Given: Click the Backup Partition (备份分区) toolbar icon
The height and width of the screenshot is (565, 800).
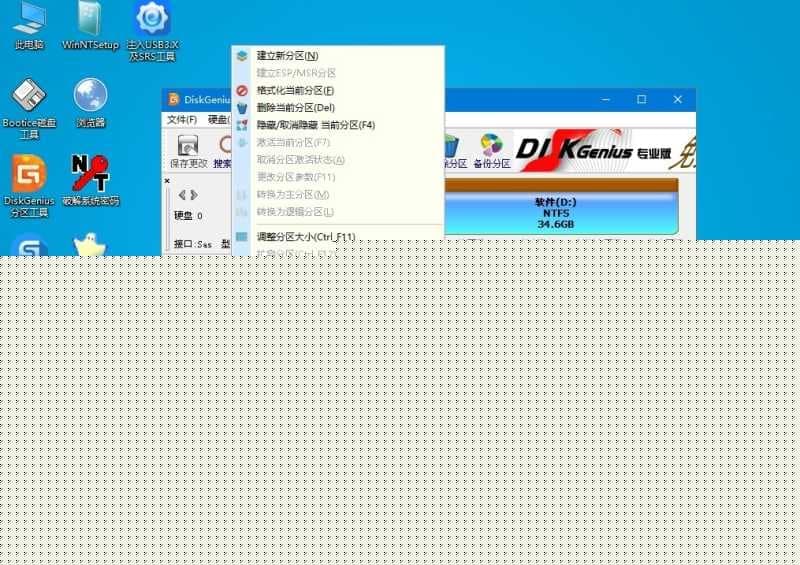Looking at the screenshot, I should coord(490,149).
